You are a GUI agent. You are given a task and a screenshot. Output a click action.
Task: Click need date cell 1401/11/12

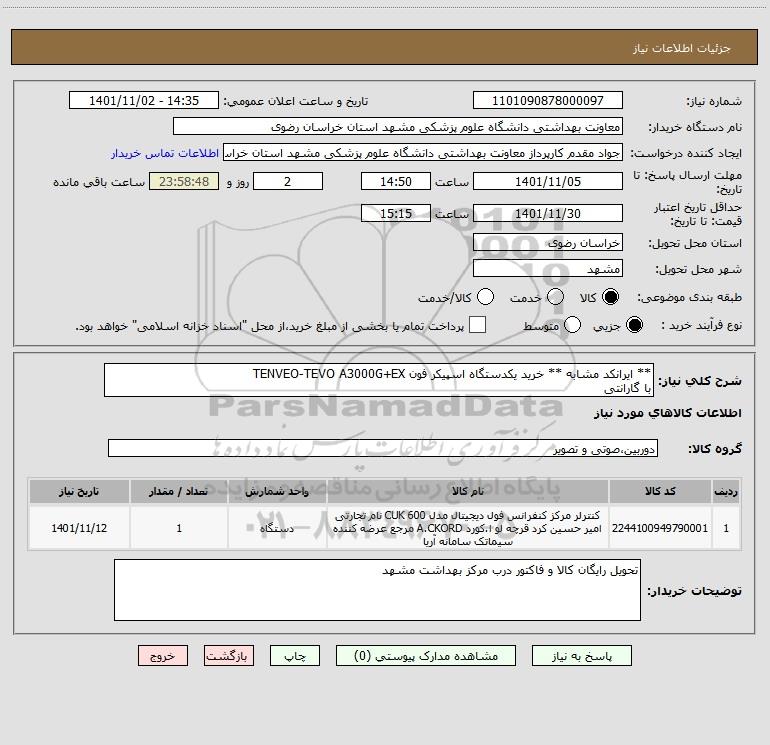tap(79, 528)
